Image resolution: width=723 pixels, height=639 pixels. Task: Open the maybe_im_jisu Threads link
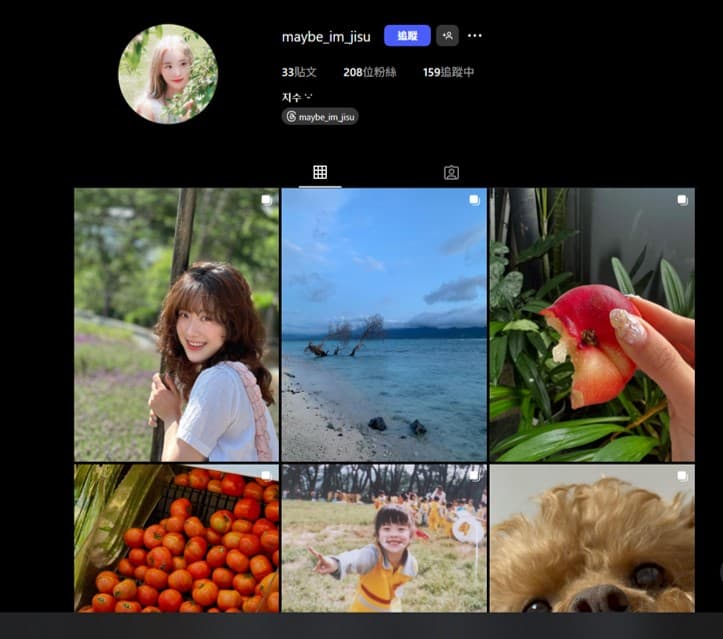320,117
